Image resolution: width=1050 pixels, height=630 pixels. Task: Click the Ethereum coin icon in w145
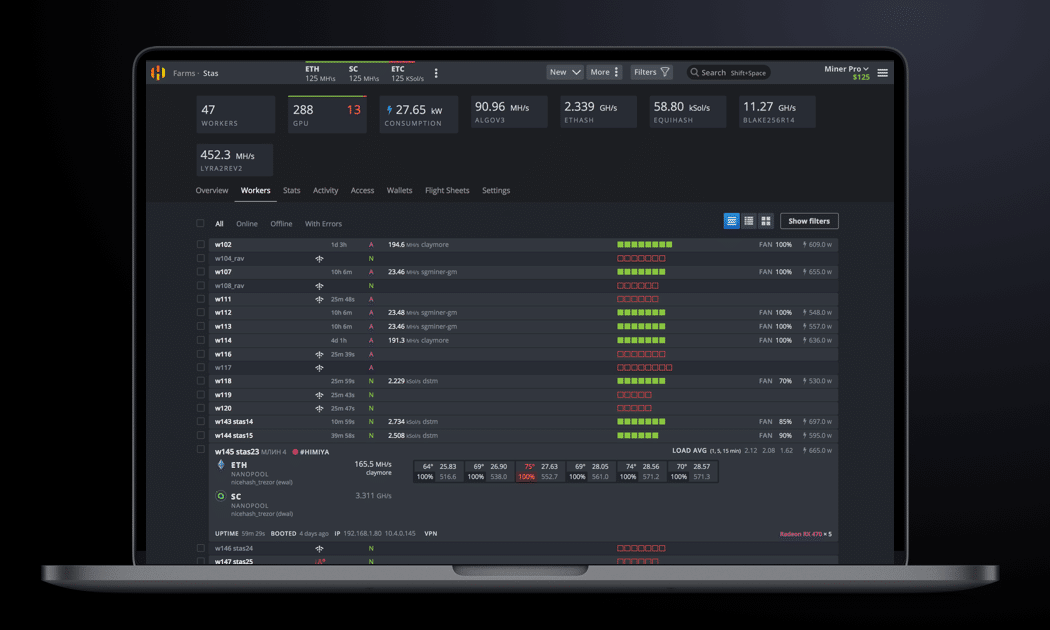coord(221,465)
